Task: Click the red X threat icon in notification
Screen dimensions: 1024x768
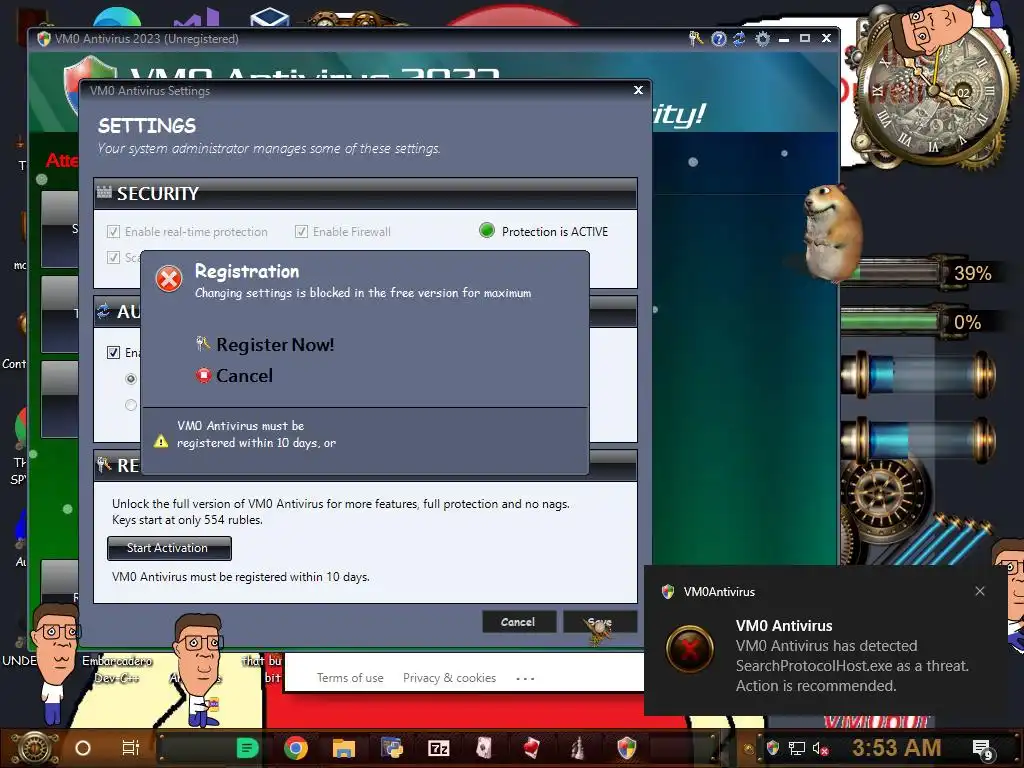Action: pos(690,649)
